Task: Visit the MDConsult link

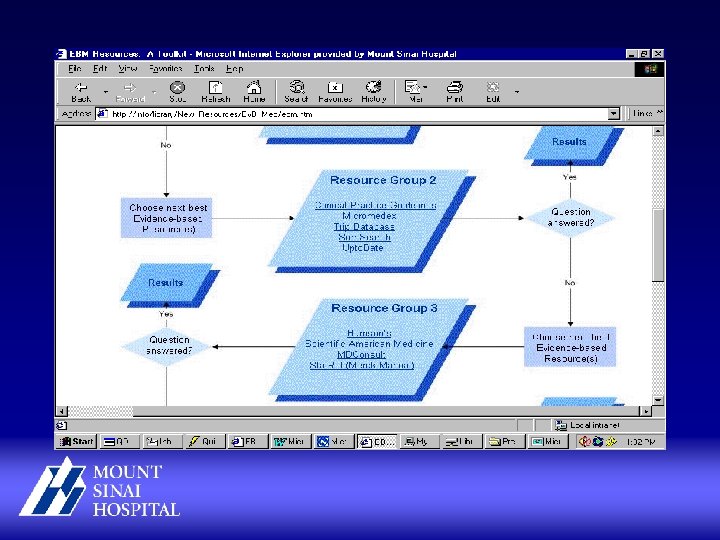Action: (361, 354)
